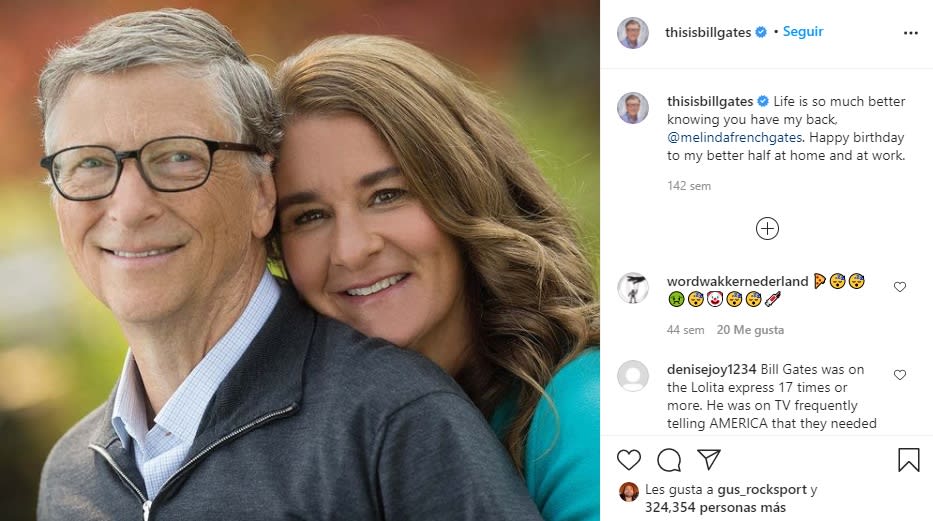Like denisejoy1234's comment

coord(900,375)
